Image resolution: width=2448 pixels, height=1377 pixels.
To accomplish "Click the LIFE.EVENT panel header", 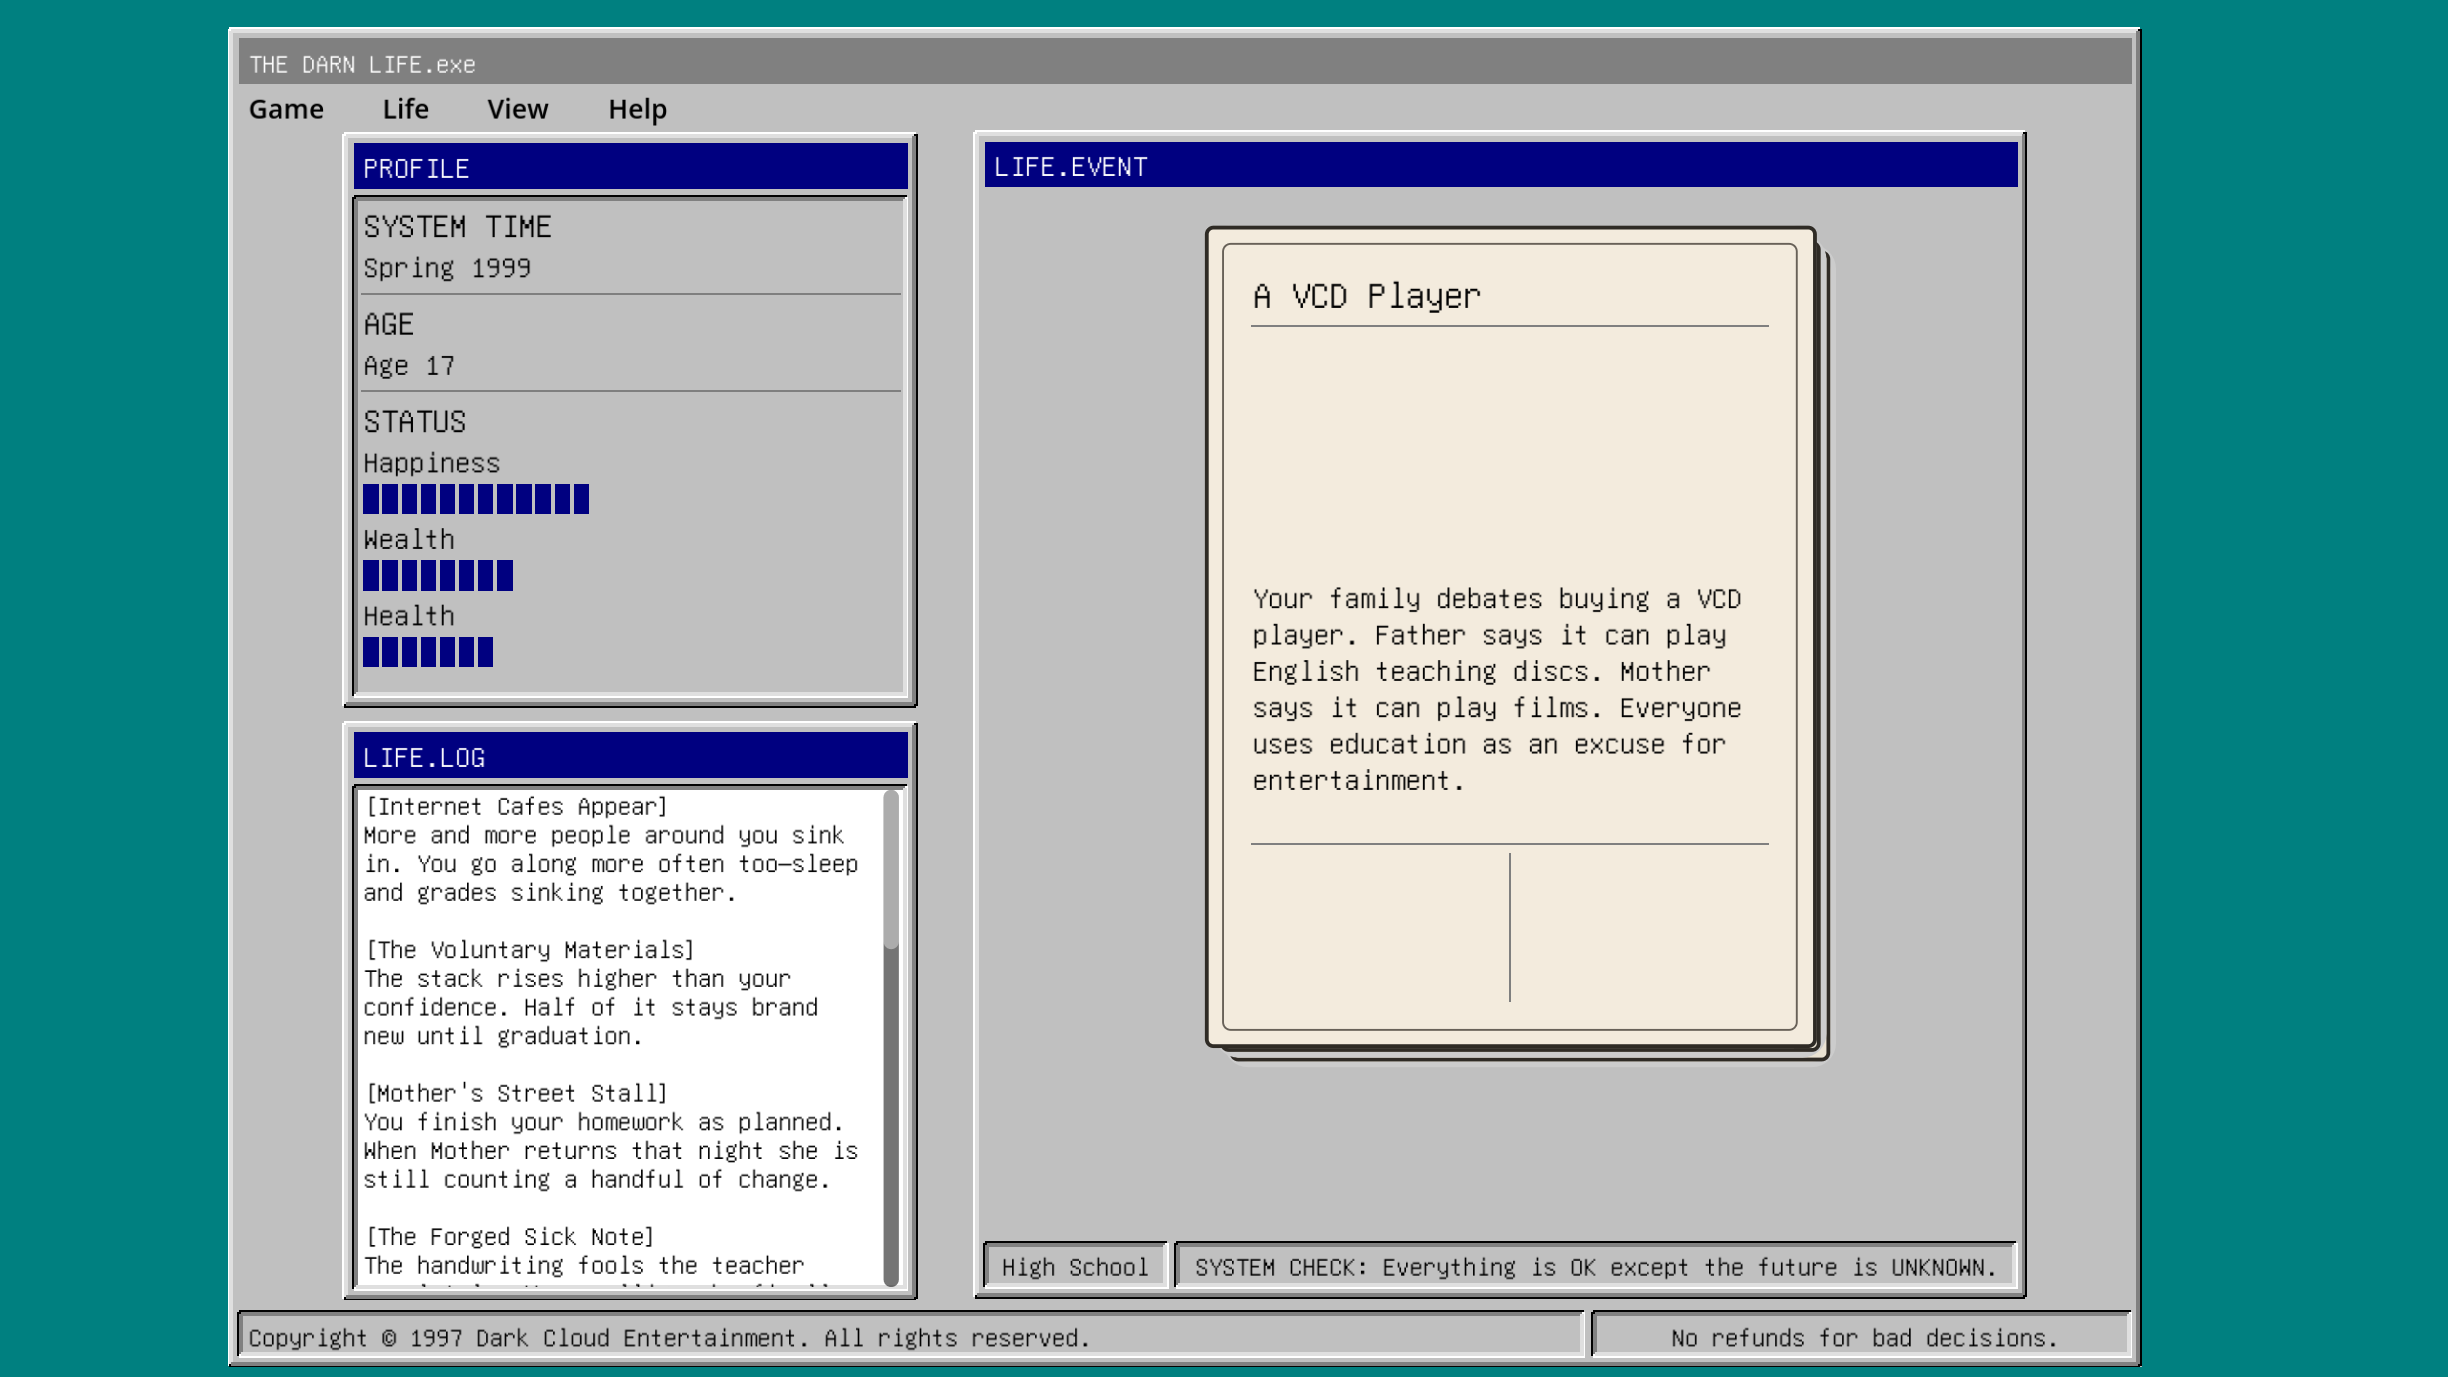I will point(1501,165).
